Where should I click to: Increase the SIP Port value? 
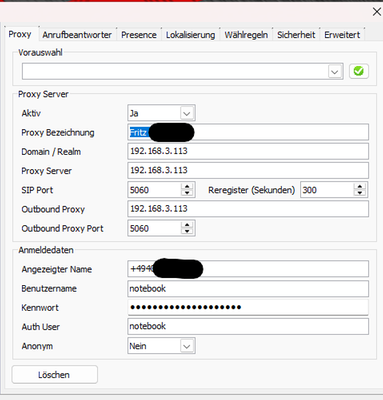pyautogui.click(x=187, y=187)
